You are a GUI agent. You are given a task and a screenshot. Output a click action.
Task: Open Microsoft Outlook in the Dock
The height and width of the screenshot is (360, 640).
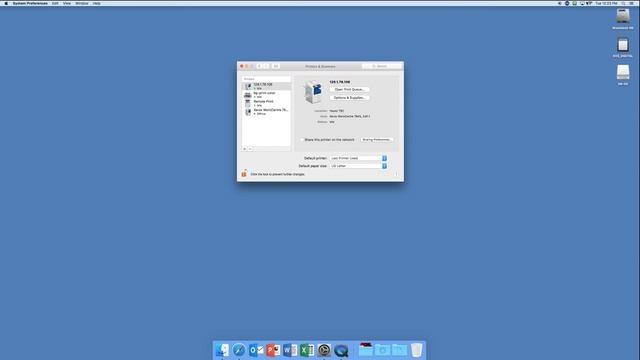click(x=256, y=350)
